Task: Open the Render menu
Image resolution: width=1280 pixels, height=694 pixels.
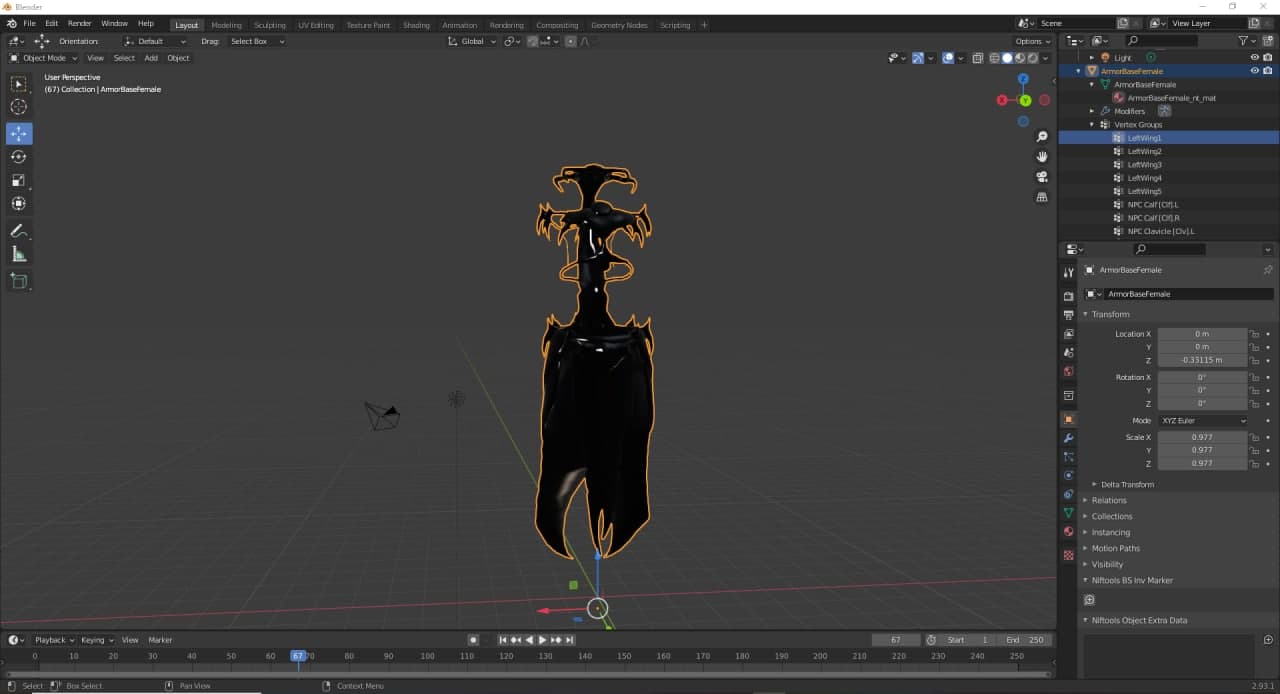Action: coord(80,22)
